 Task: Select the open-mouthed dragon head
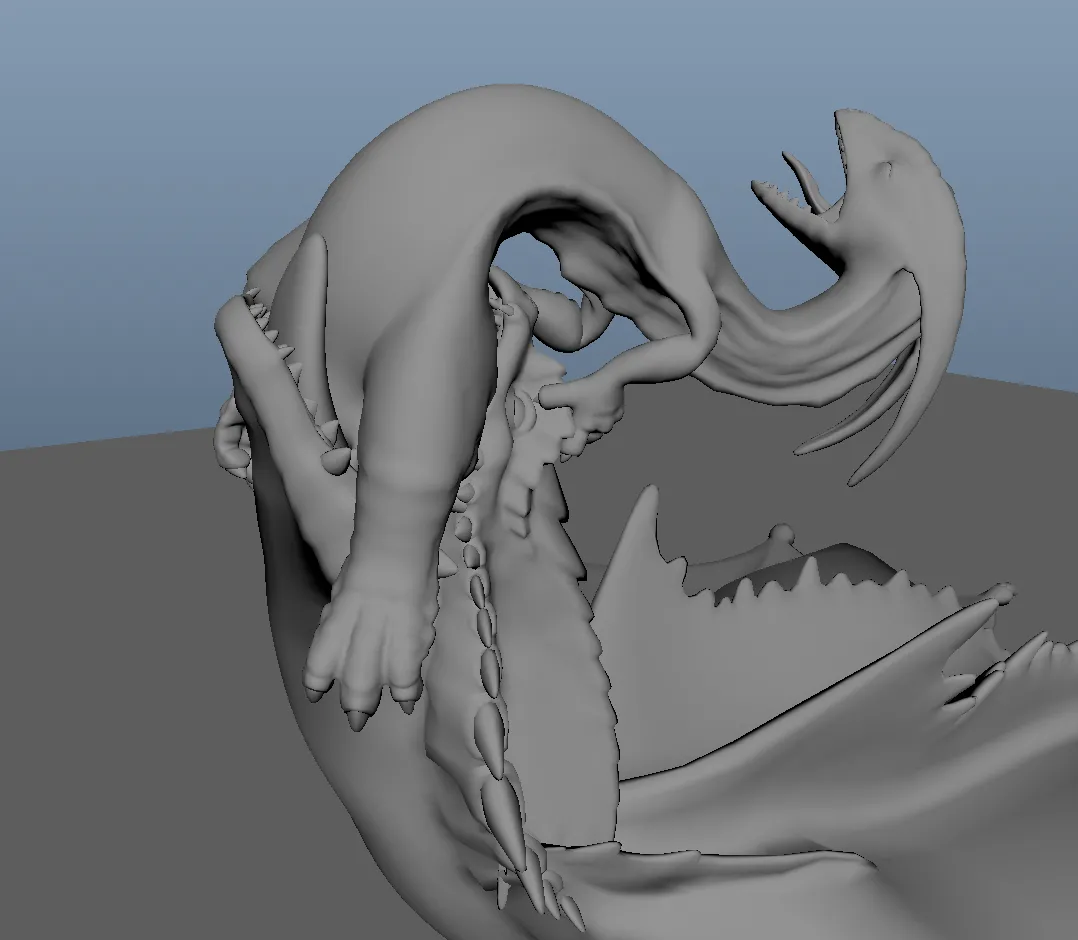tap(866, 196)
